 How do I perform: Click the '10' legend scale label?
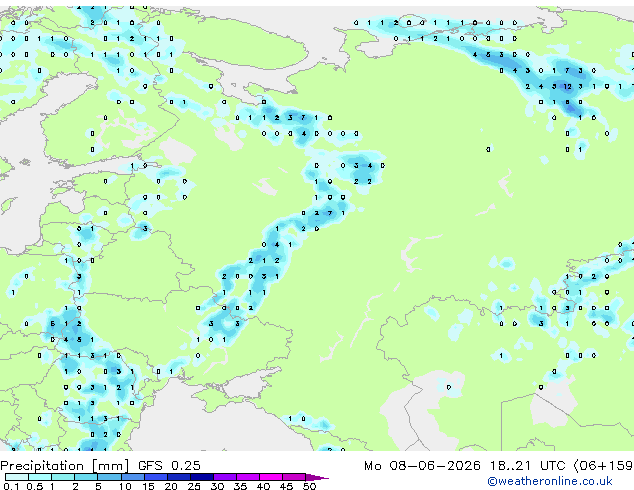click(125, 486)
